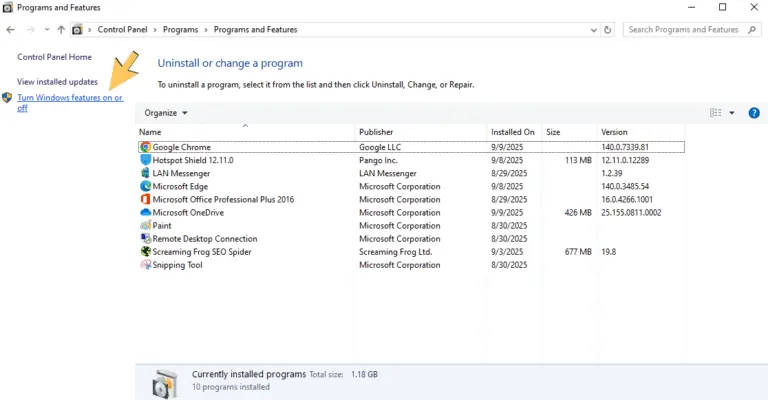Screen dimensions: 768x400
Task: Open Control Panel Home link
Action: click(x=54, y=57)
